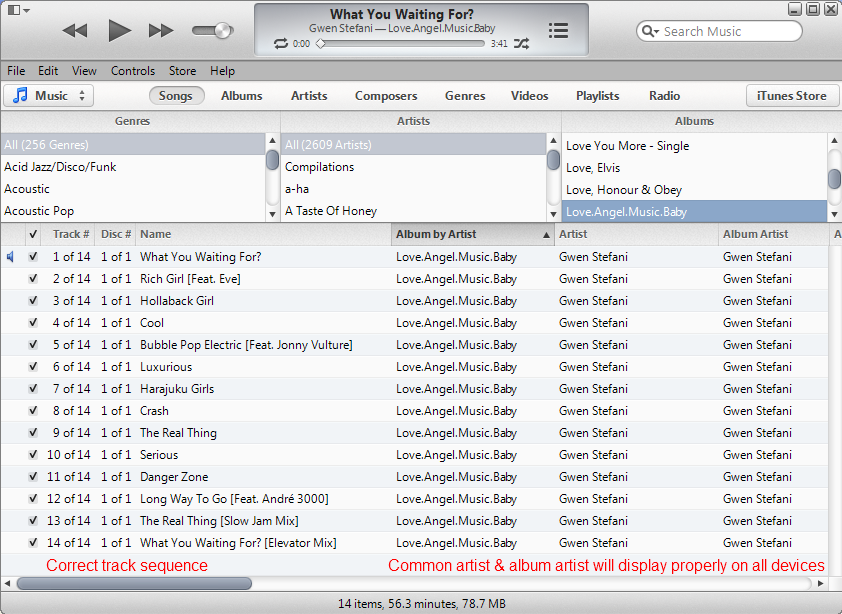The image size is (842, 614).
Task: Select A Taste Of Honey artist
Action: [x=413, y=211]
